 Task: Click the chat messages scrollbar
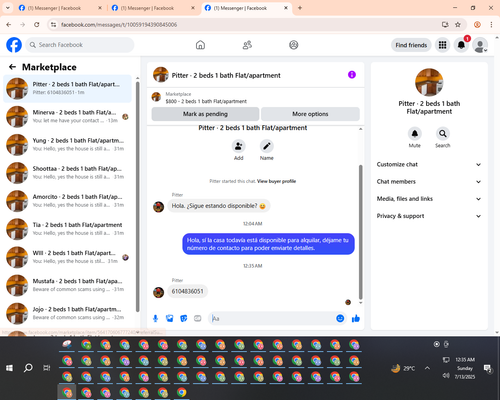[360, 232]
